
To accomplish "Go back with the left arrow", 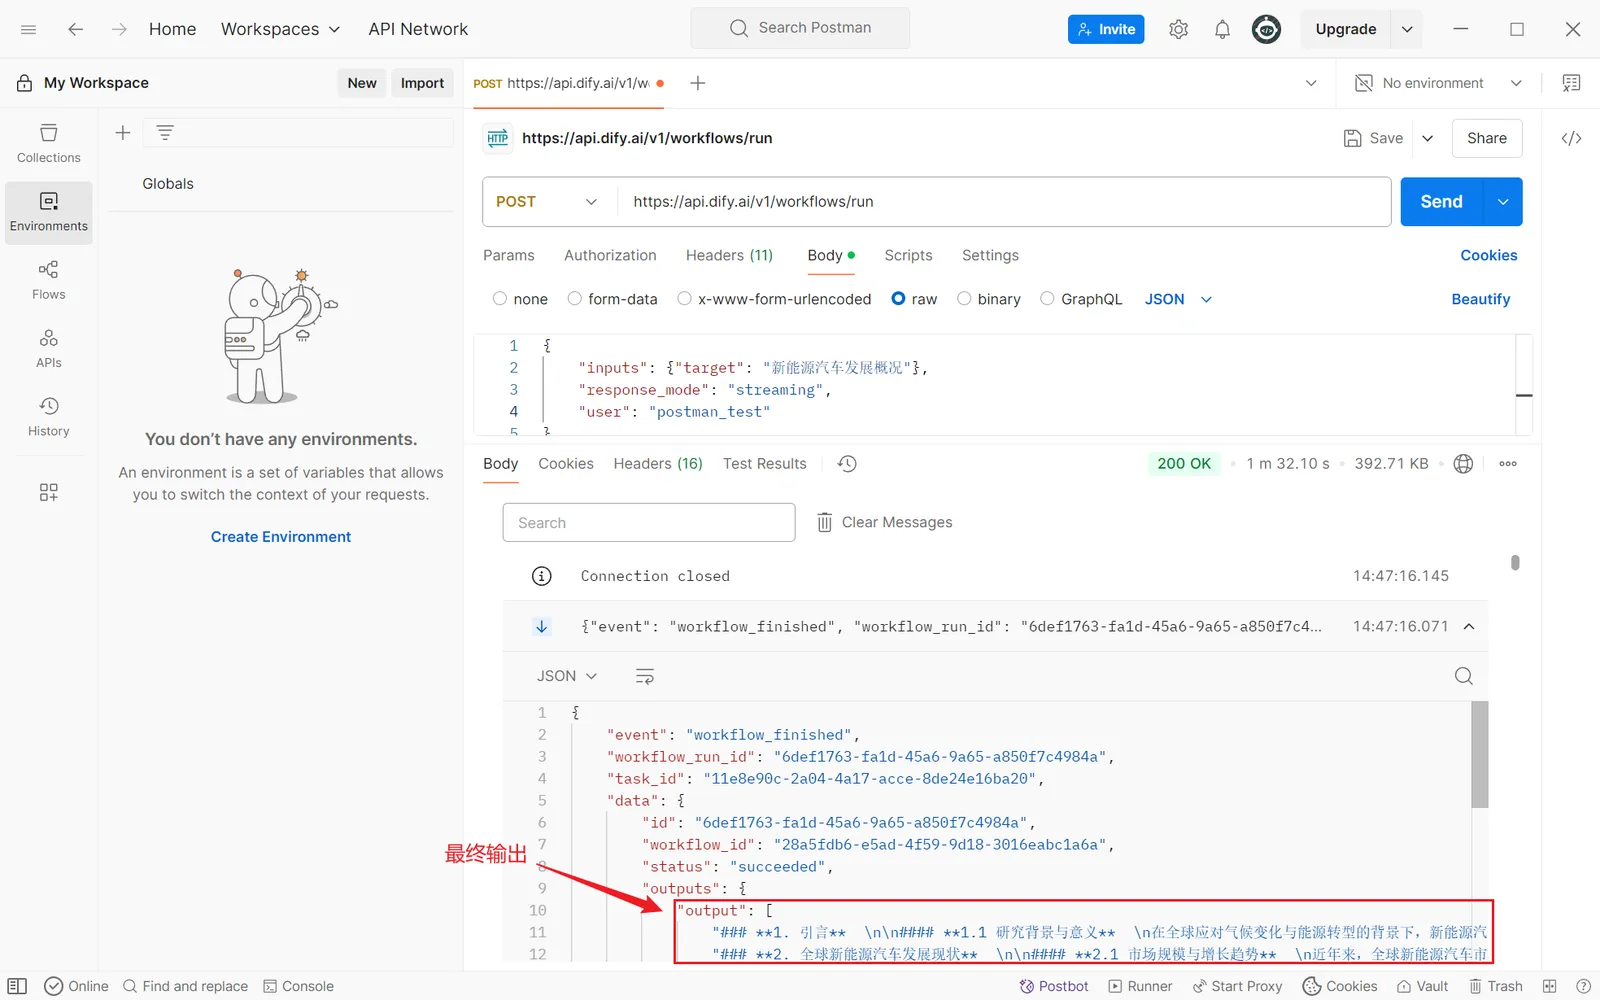I will click(x=75, y=29).
